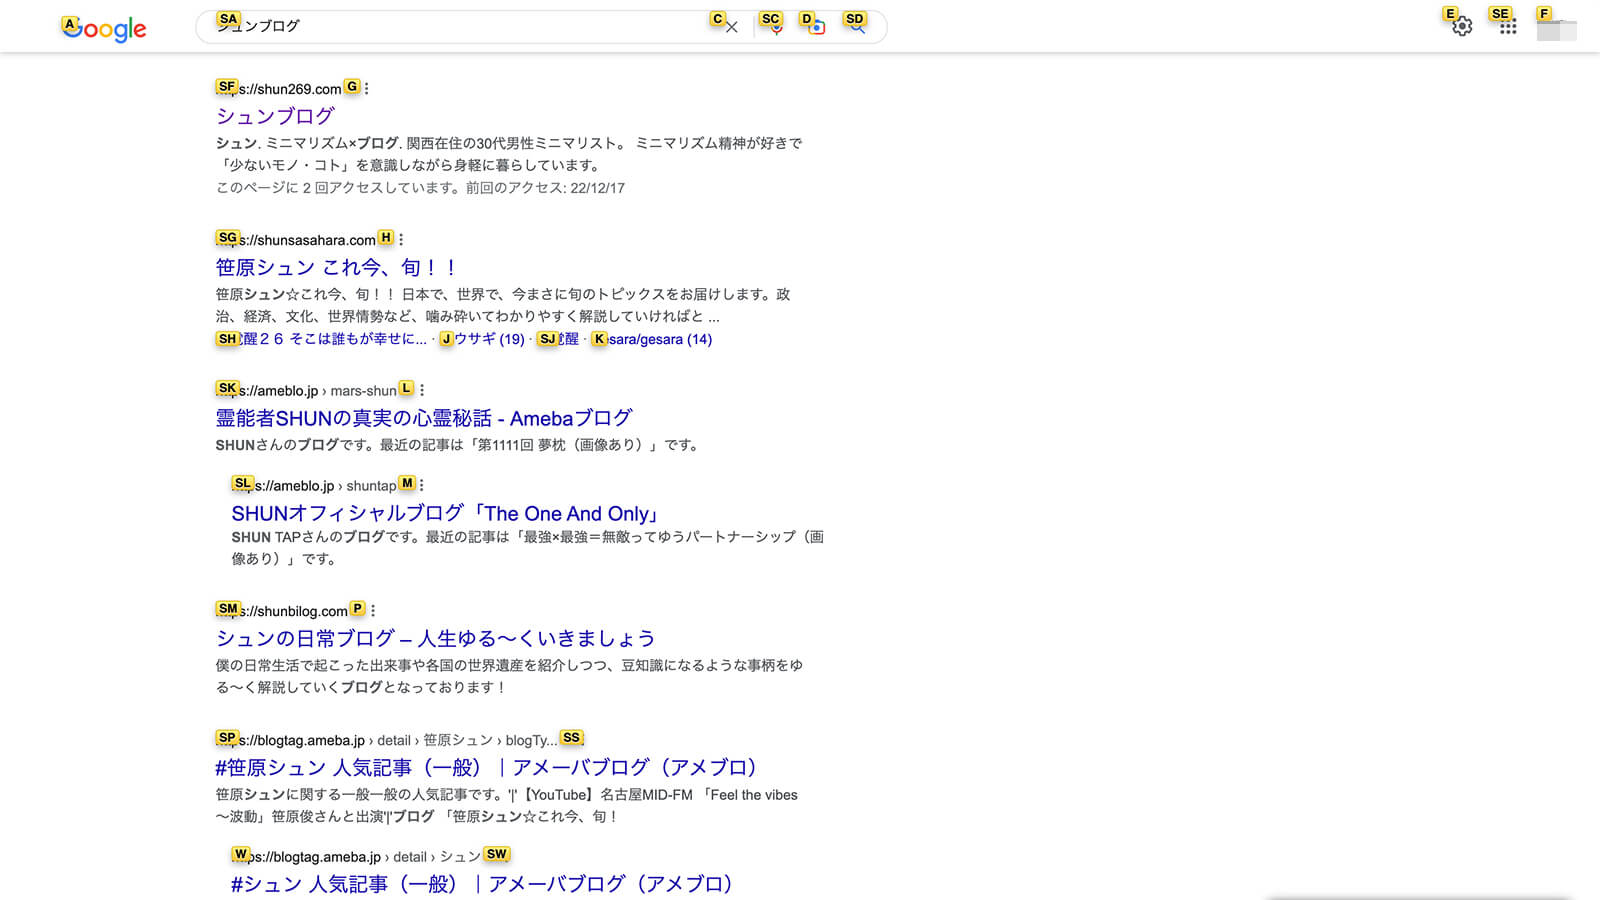Open options menu for shunsasahara.com result

[401, 239]
